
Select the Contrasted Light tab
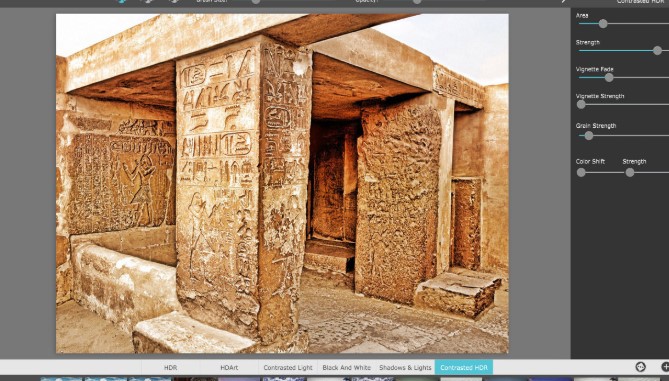coord(288,367)
